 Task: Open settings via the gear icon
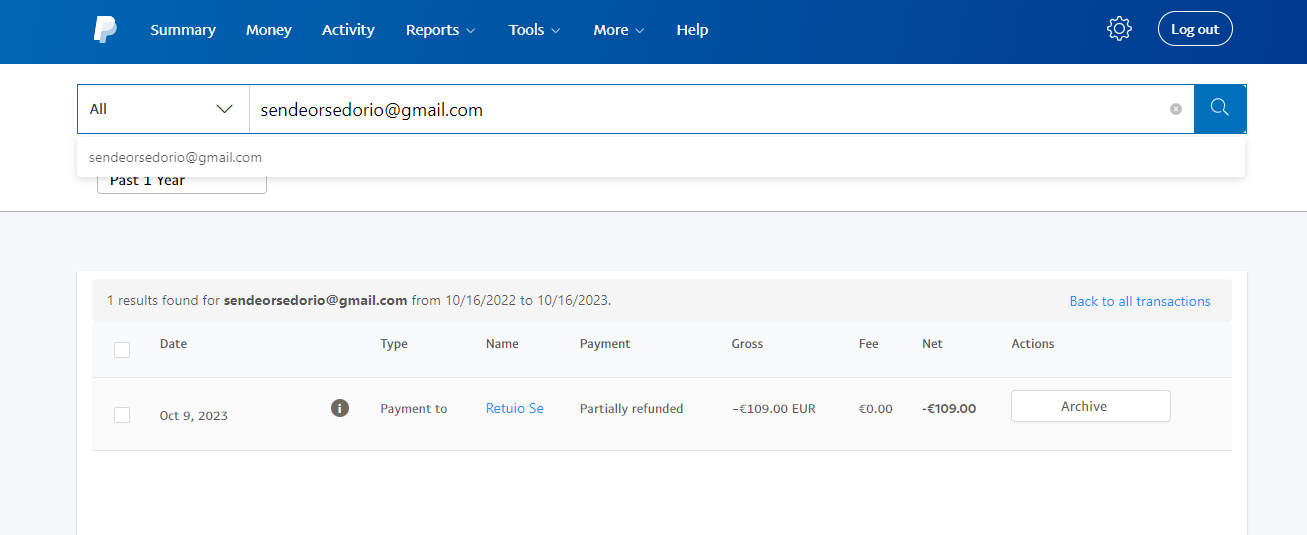point(1119,29)
